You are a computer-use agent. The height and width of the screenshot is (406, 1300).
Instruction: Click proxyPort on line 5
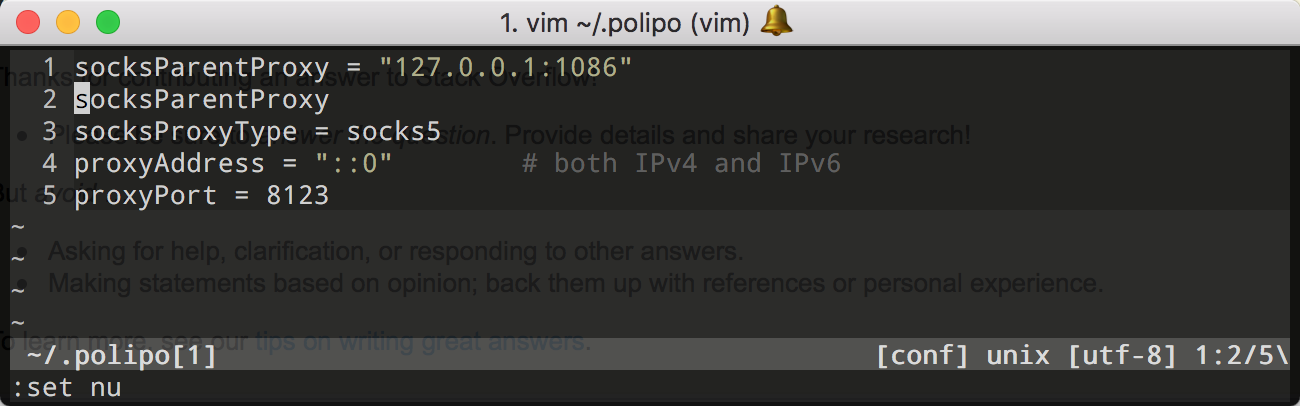click(x=146, y=195)
